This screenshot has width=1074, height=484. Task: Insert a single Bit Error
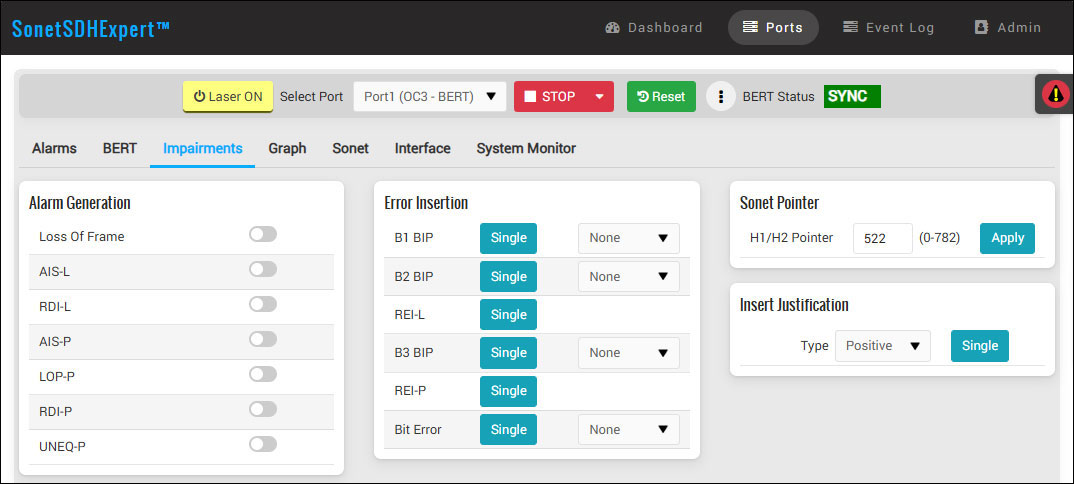point(508,429)
